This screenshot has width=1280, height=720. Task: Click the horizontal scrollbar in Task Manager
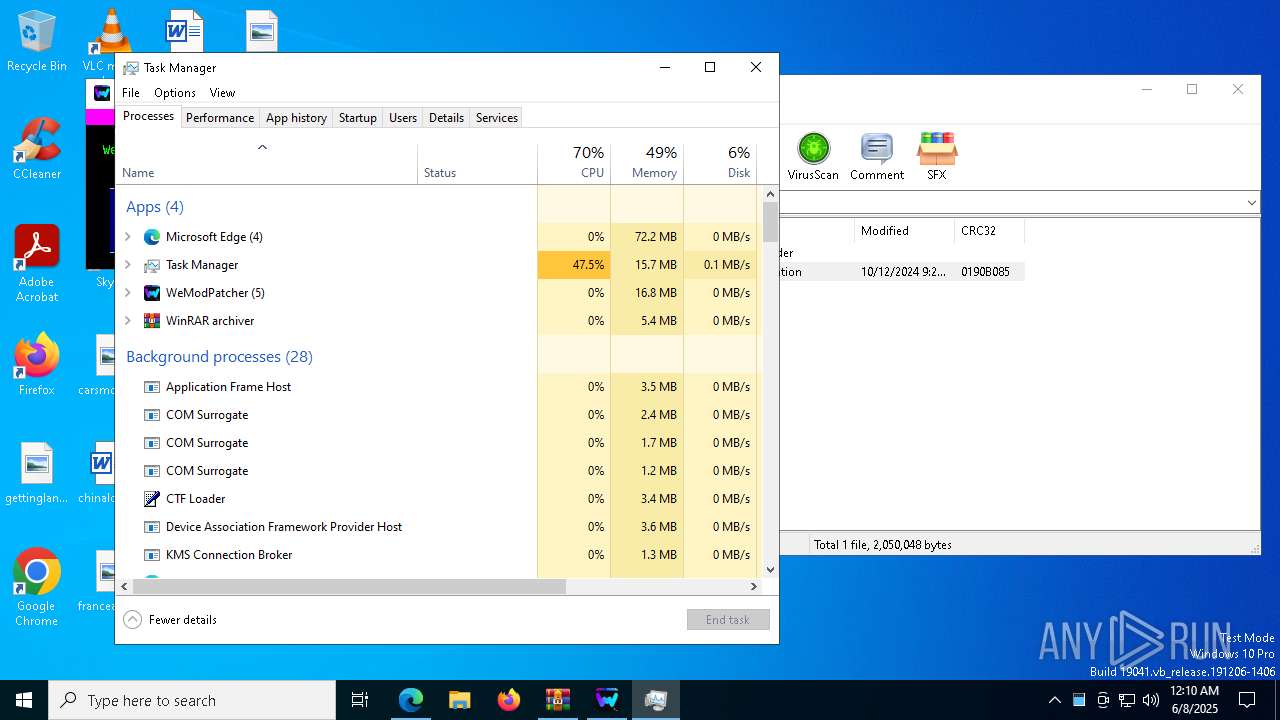[x=350, y=587]
